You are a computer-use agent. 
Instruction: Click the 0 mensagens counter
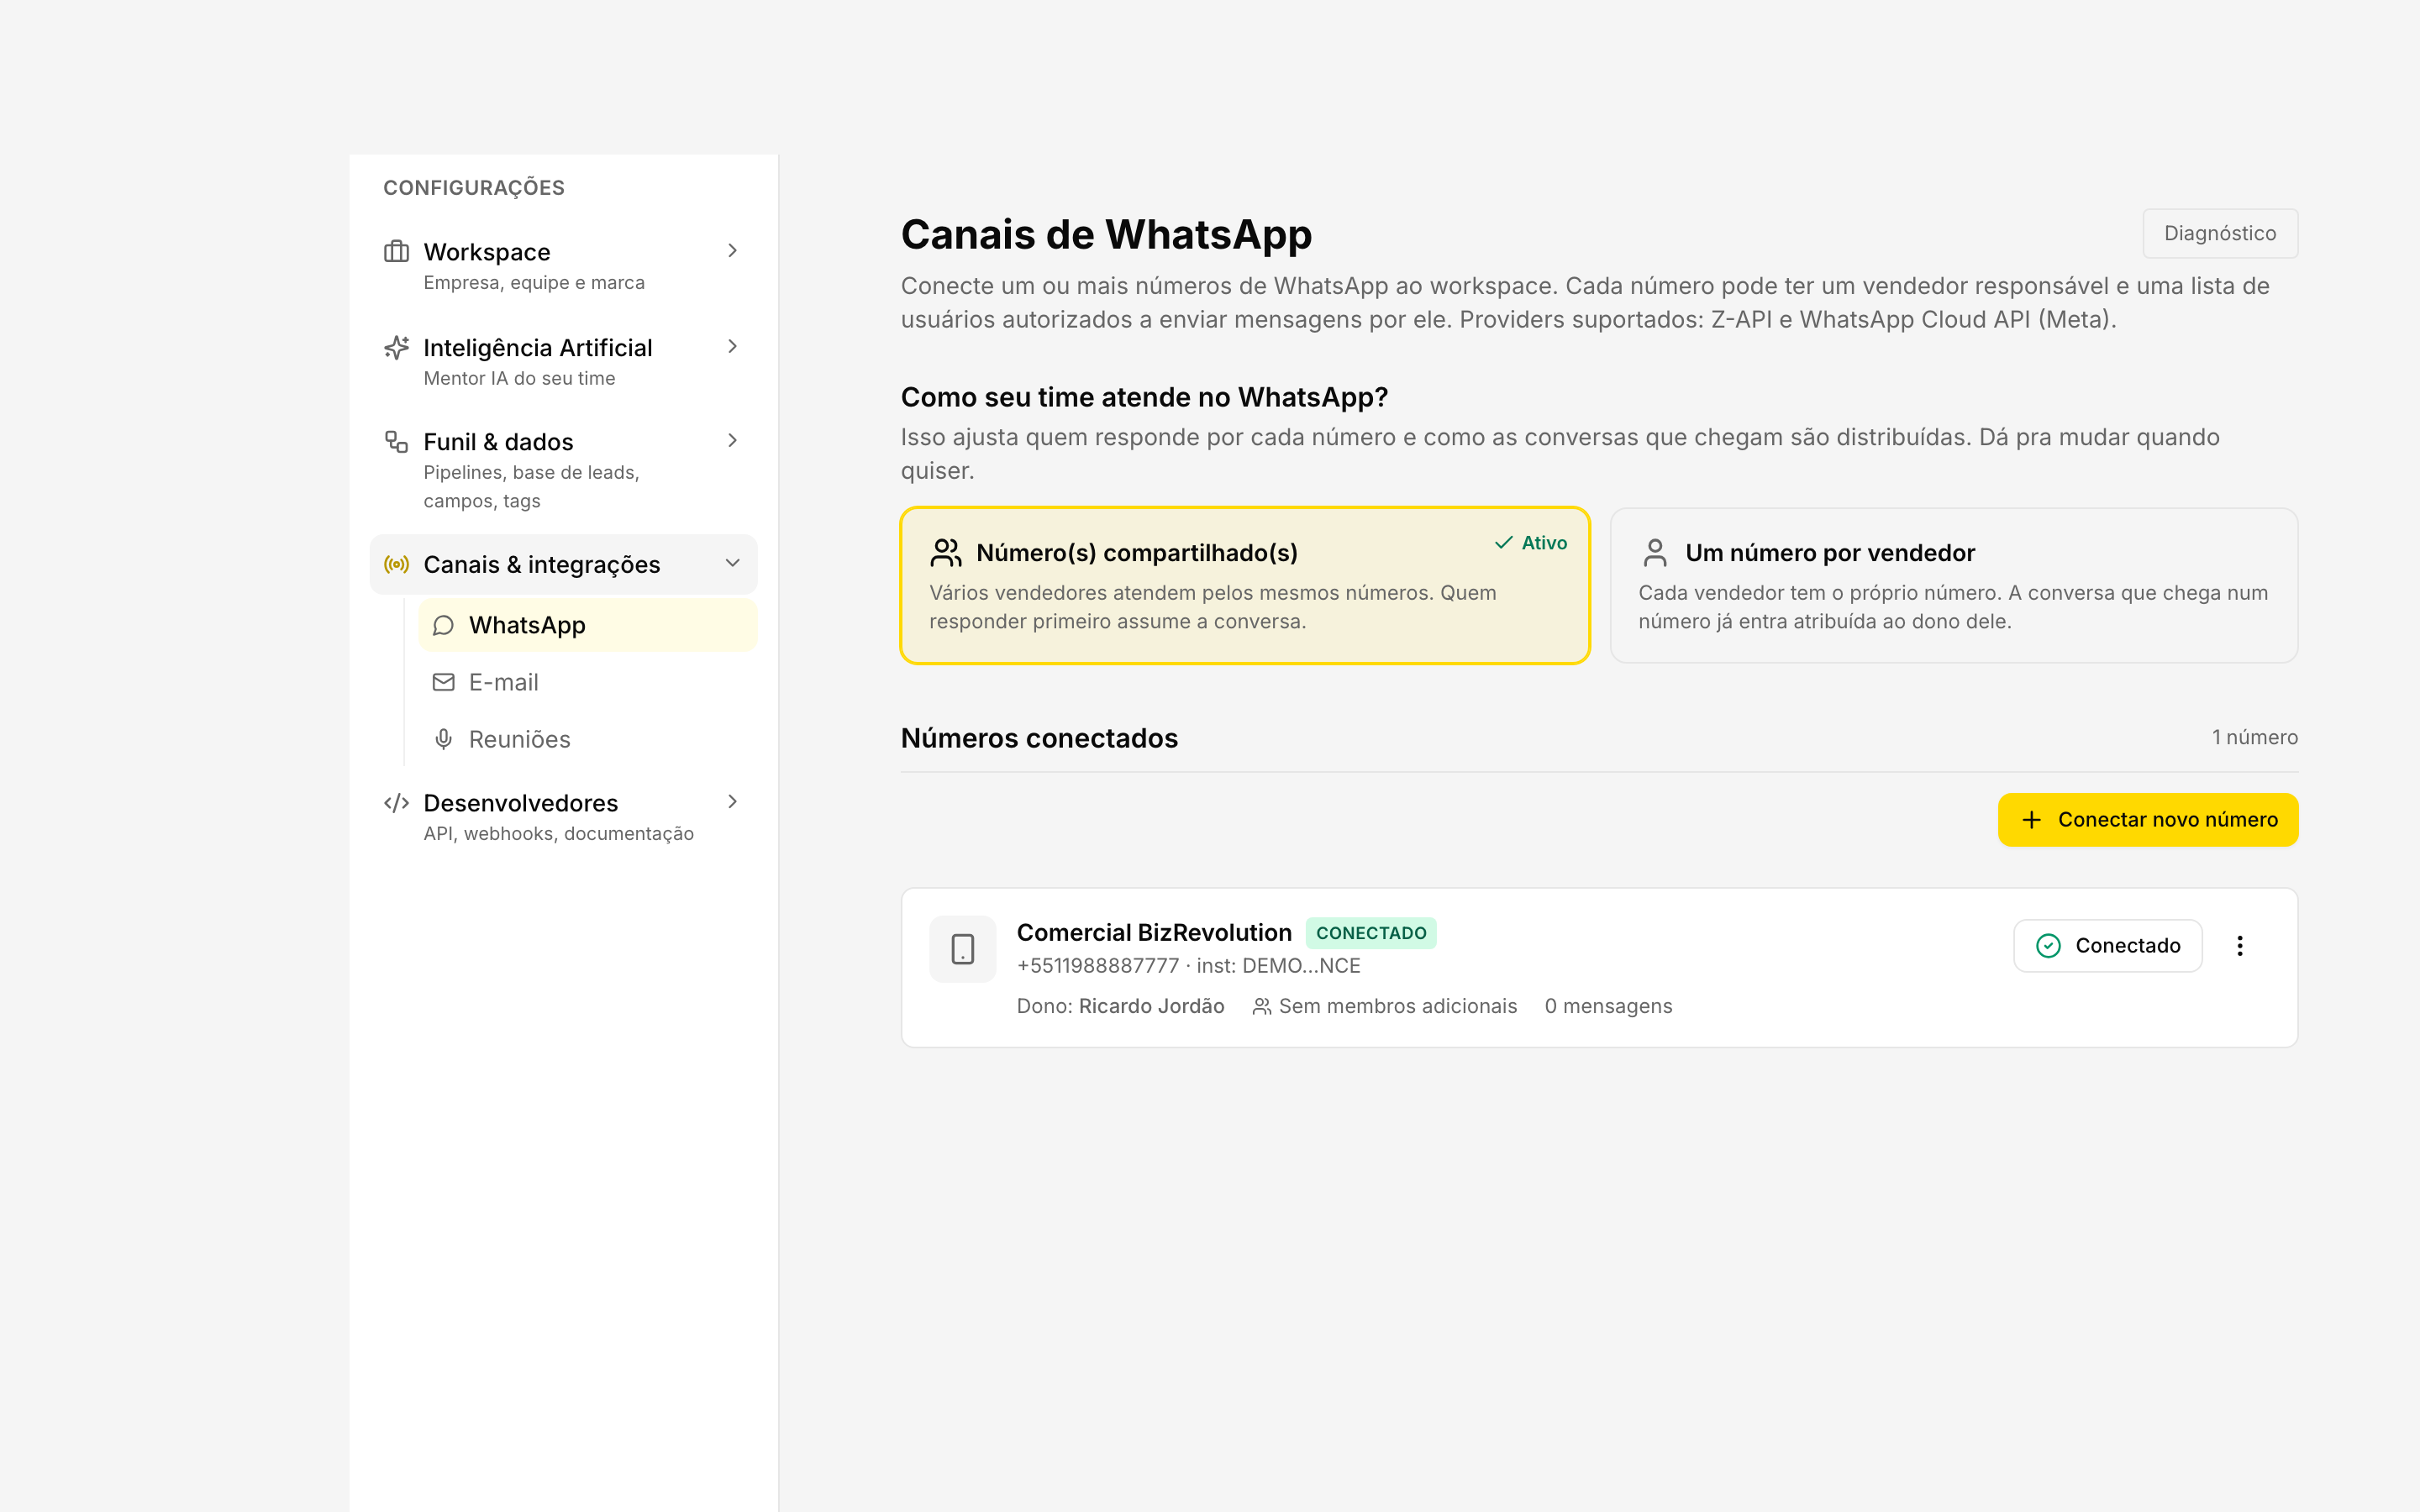point(1608,1006)
